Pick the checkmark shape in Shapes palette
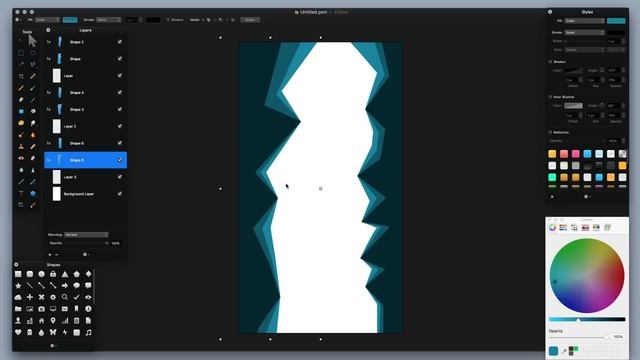 coord(76,298)
